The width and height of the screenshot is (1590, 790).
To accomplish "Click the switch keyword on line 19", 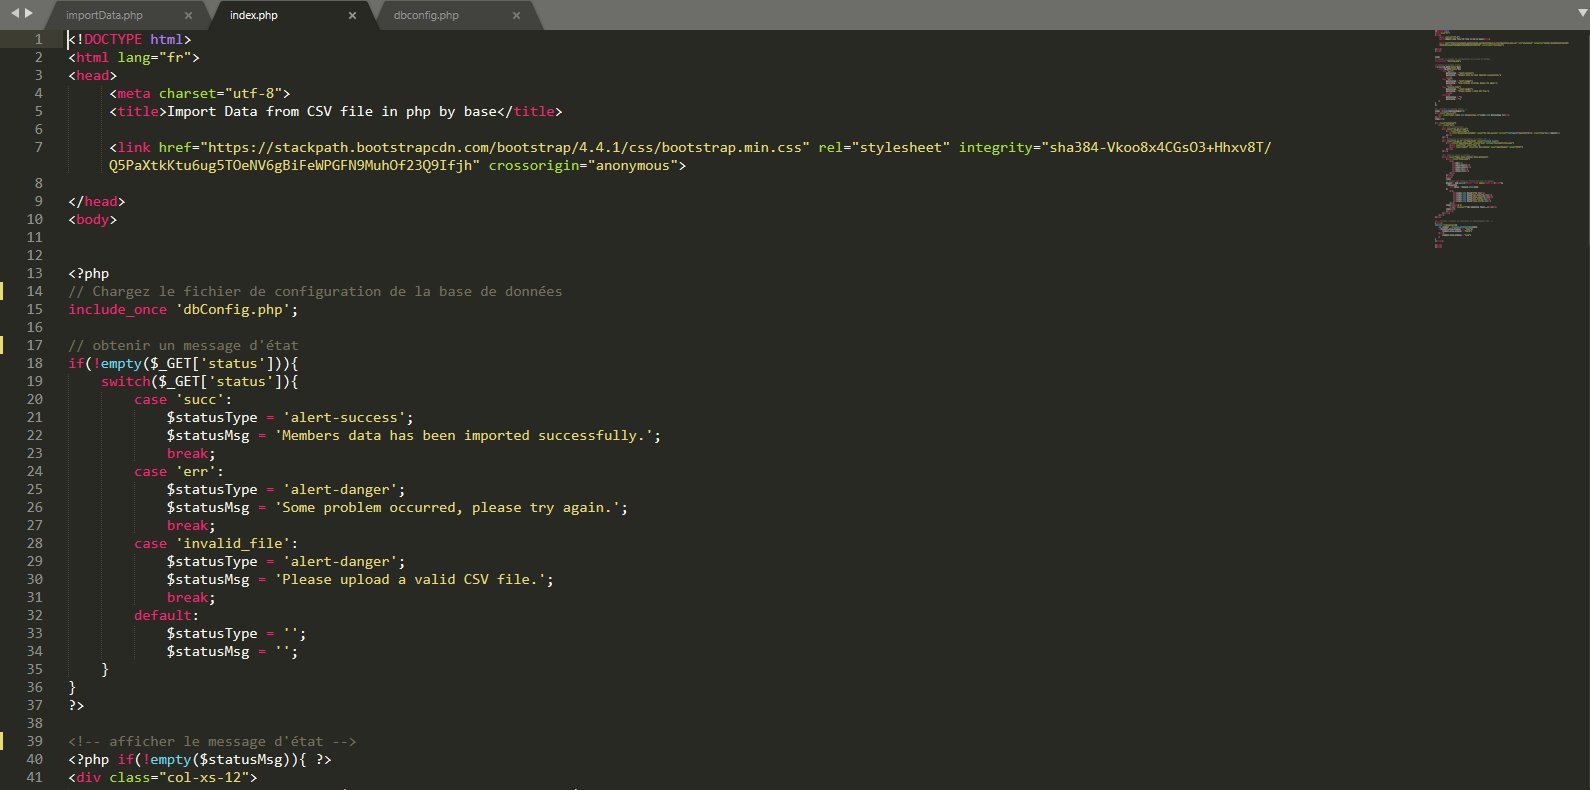I will pos(125,382).
